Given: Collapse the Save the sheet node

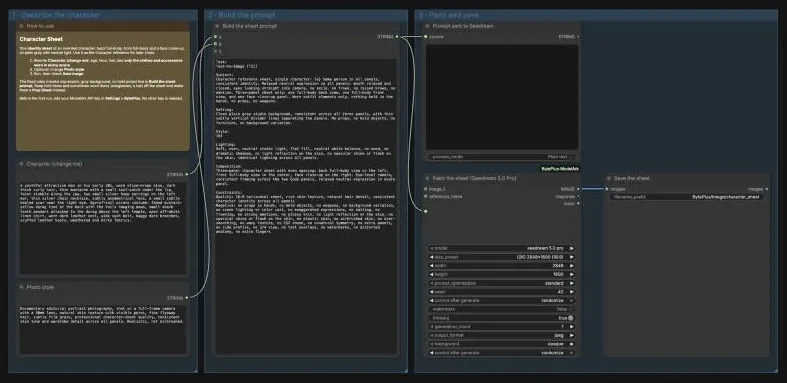Looking at the screenshot, I should [x=609, y=178].
